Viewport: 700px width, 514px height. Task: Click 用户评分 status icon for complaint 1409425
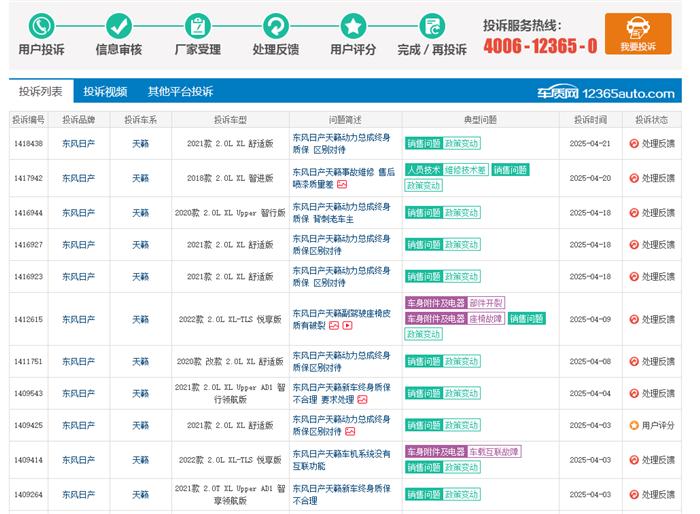click(634, 425)
